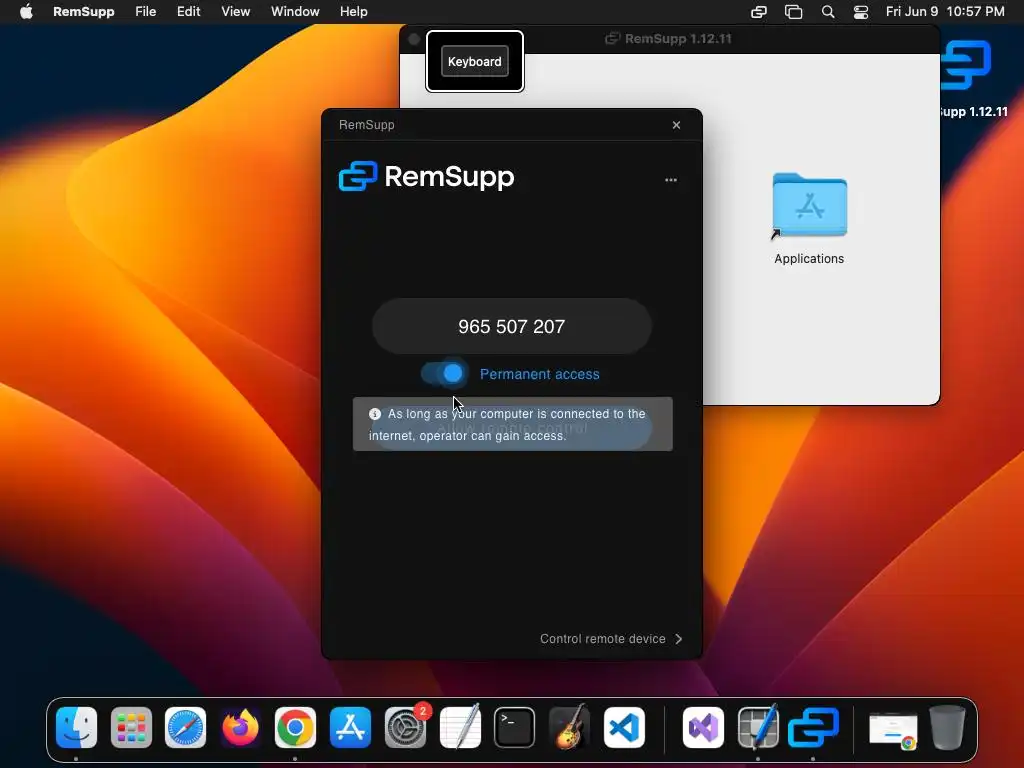Click Control remote device link

[602, 639]
